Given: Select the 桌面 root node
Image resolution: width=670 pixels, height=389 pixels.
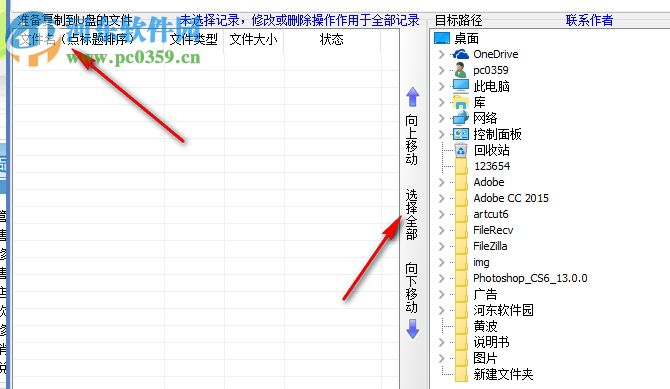Looking at the screenshot, I should [x=466, y=38].
